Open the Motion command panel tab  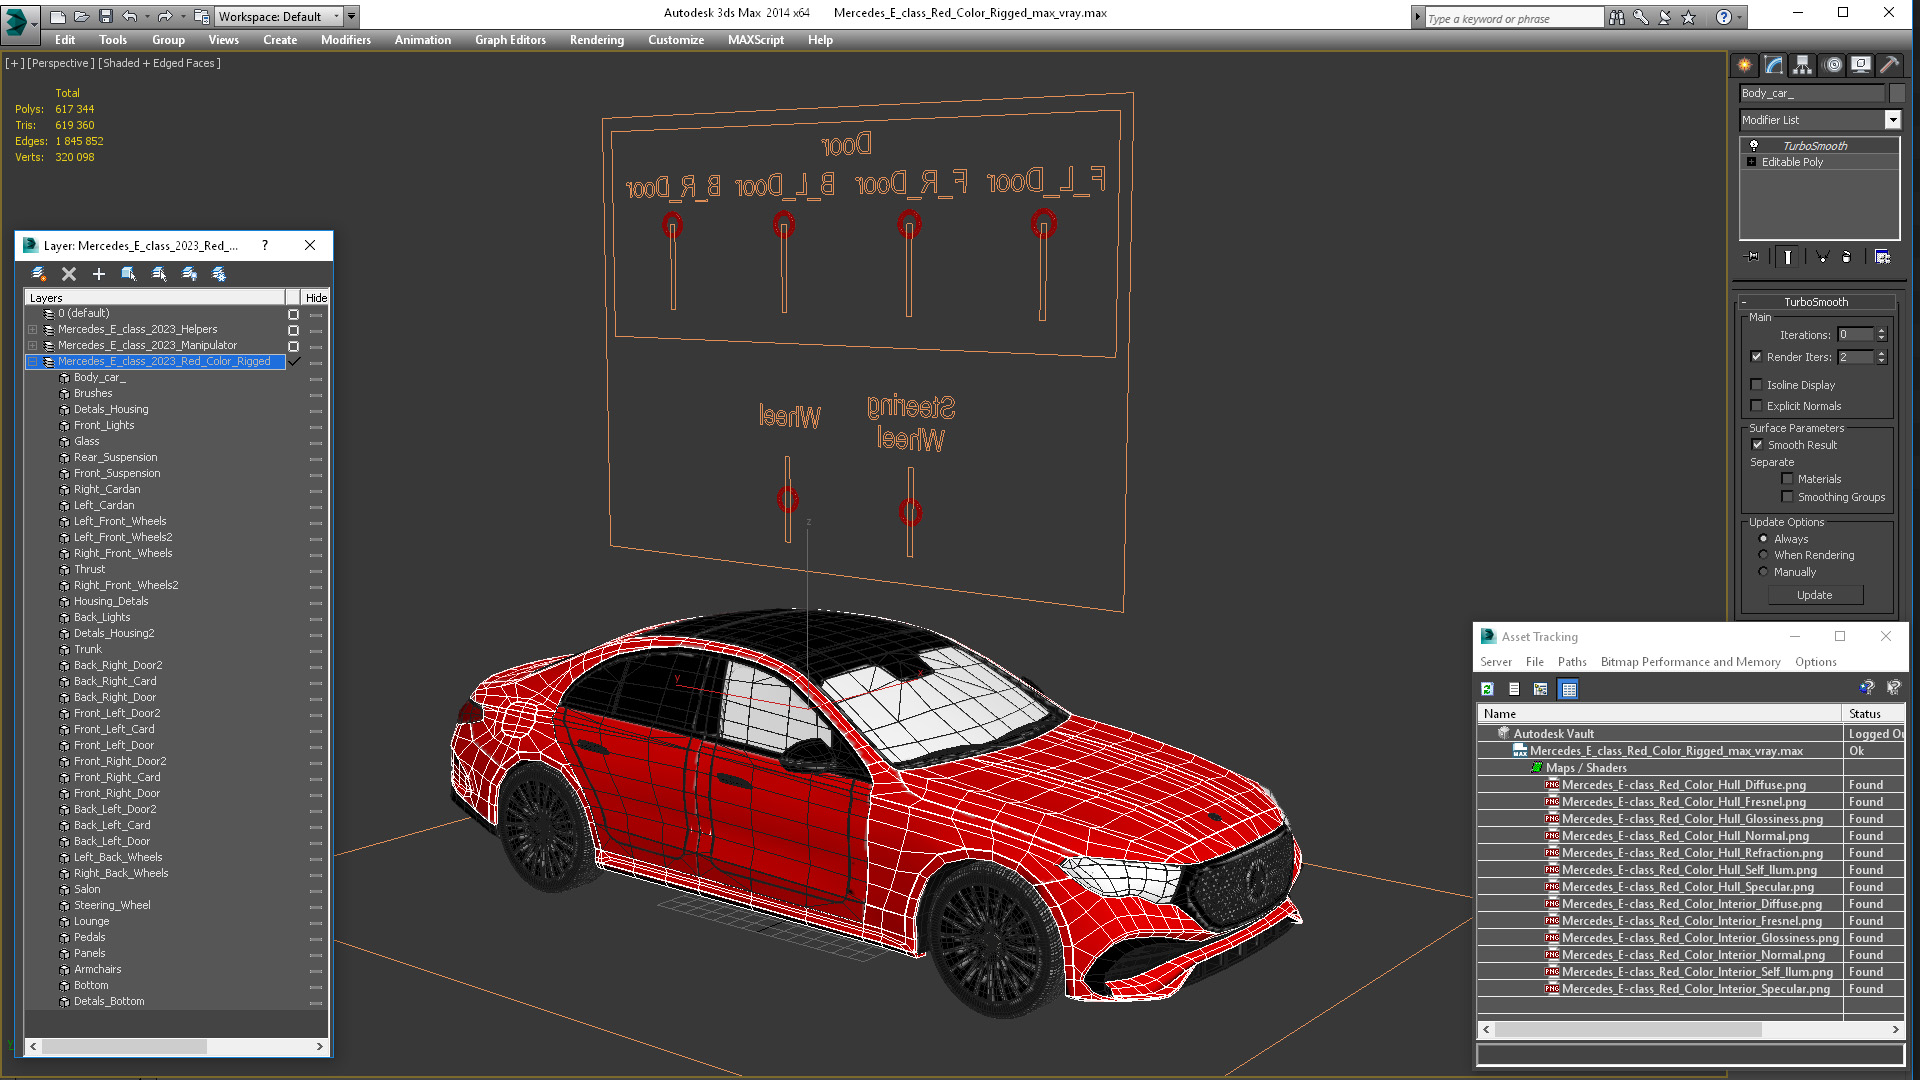tap(1833, 65)
